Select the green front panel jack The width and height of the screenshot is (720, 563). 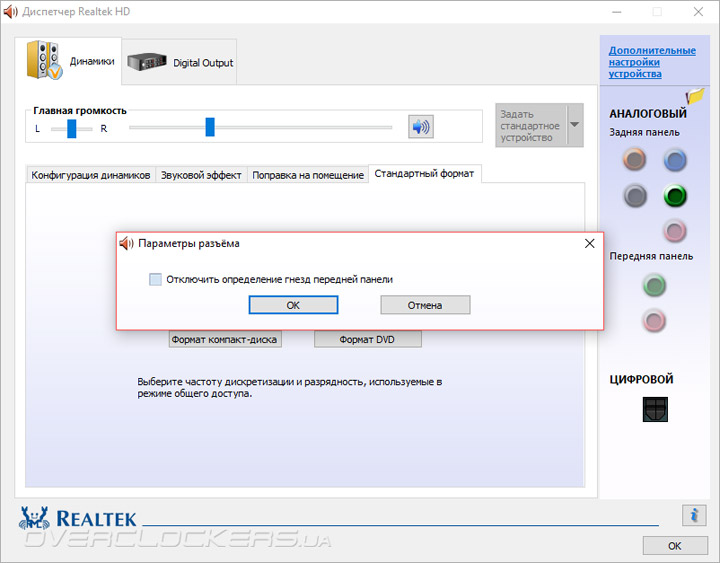(x=654, y=285)
